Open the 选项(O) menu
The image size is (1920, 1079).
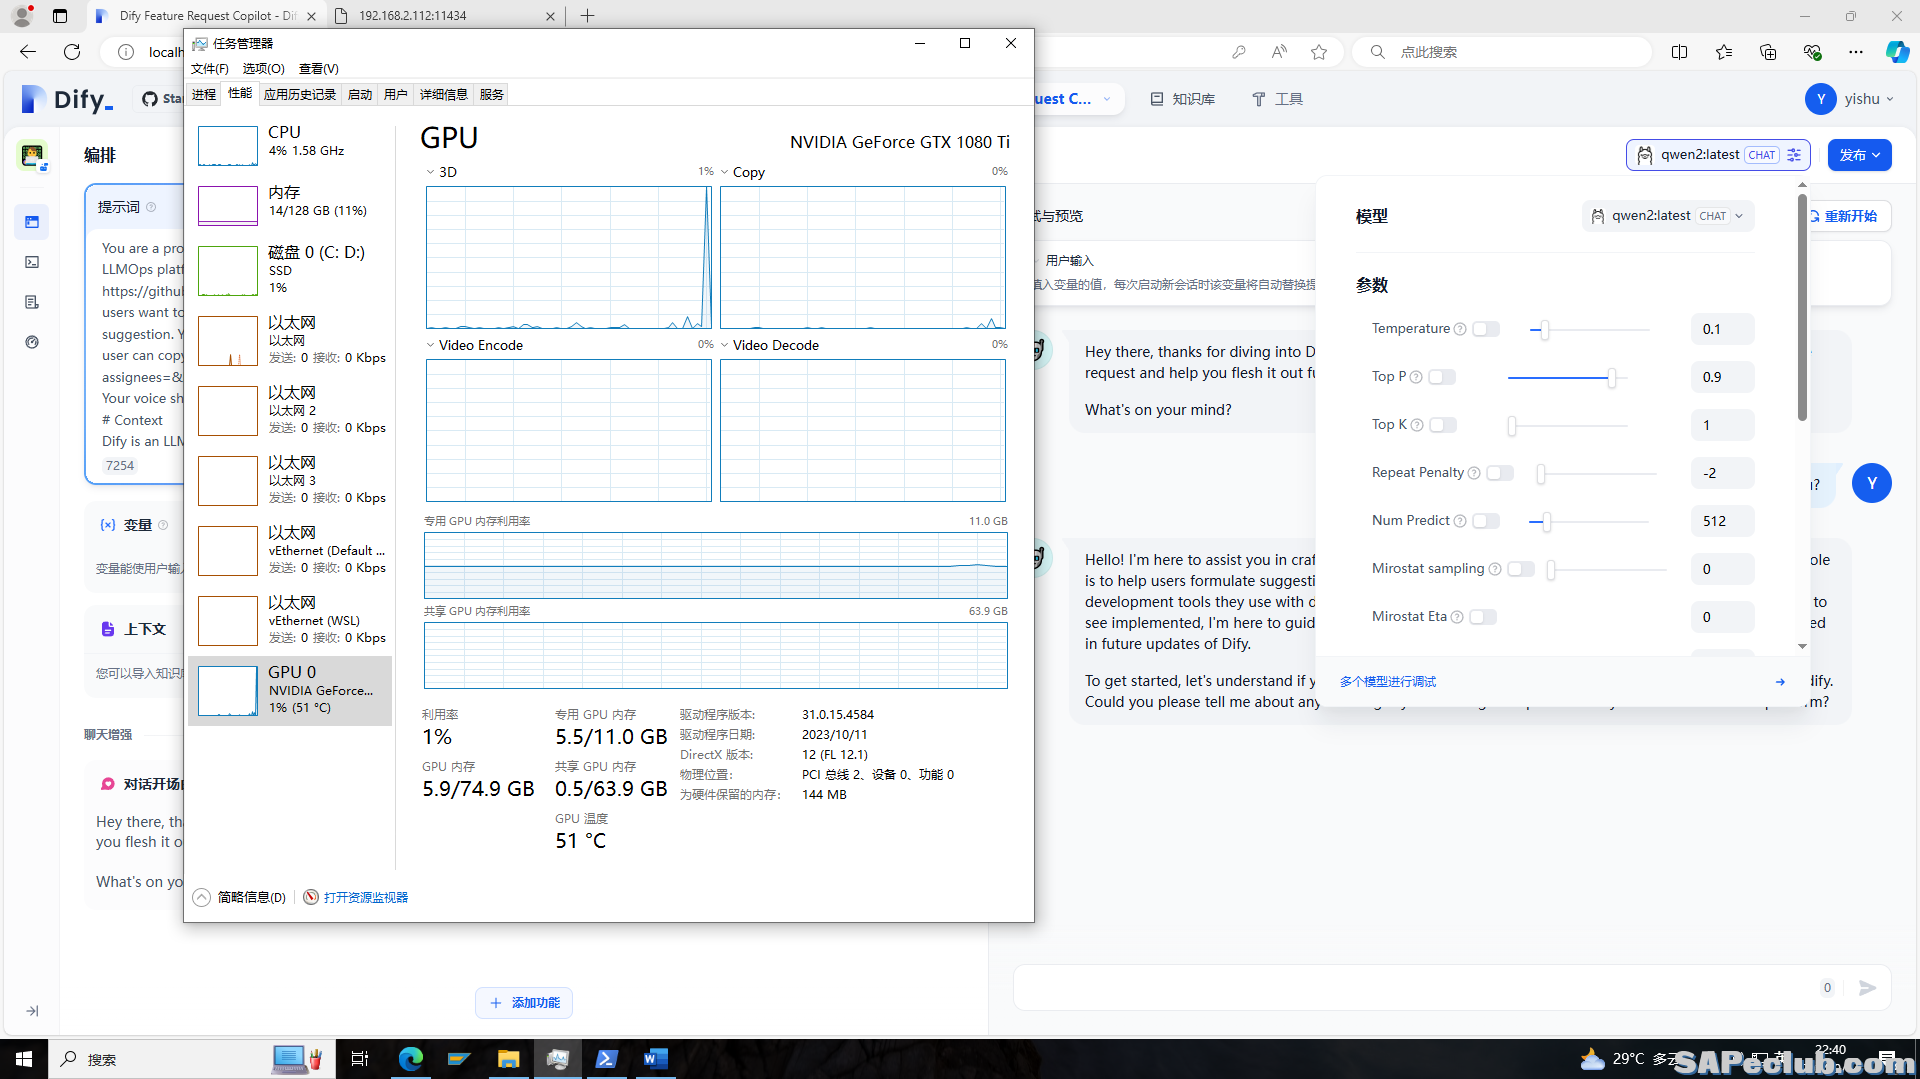(263, 68)
